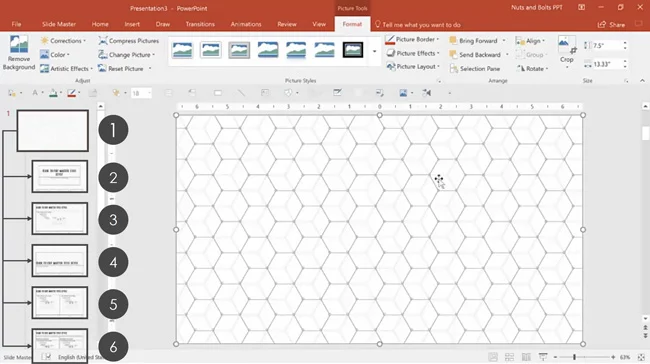
Task: Open the Size group dialog launcher
Action: [x=626, y=81]
